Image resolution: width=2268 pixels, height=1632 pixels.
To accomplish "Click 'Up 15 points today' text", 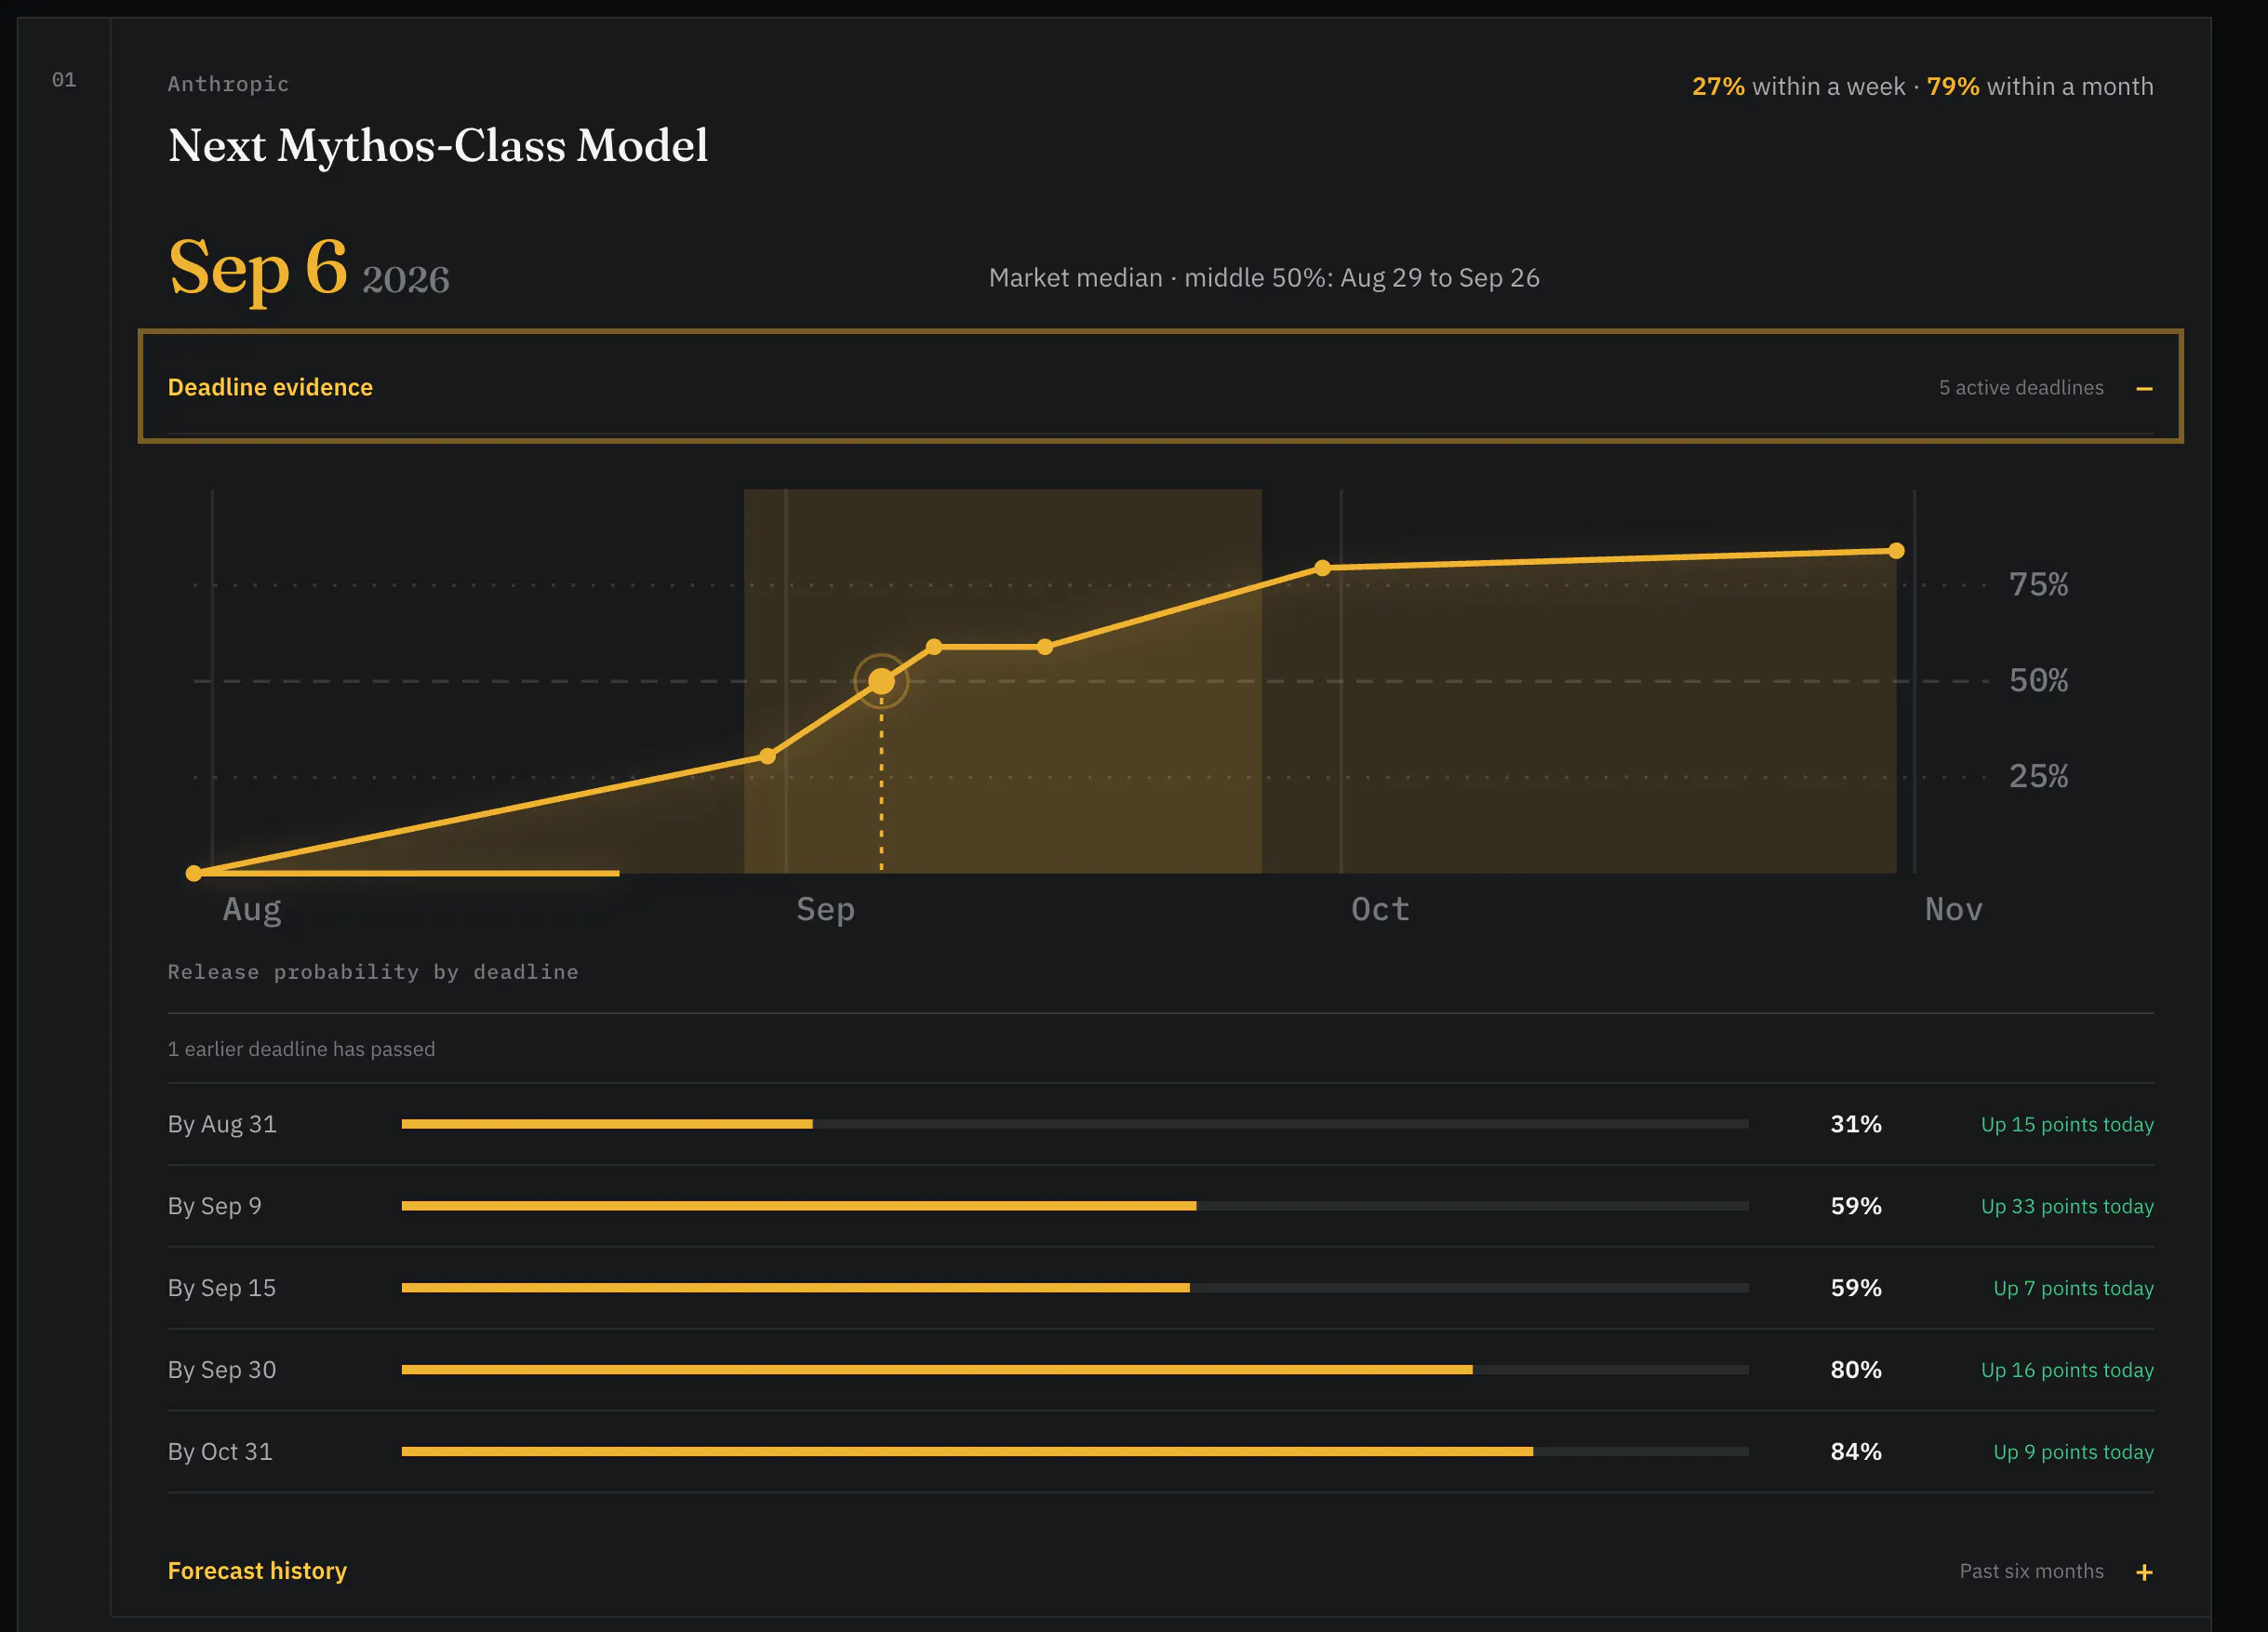I will [x=2067, y=1124].
